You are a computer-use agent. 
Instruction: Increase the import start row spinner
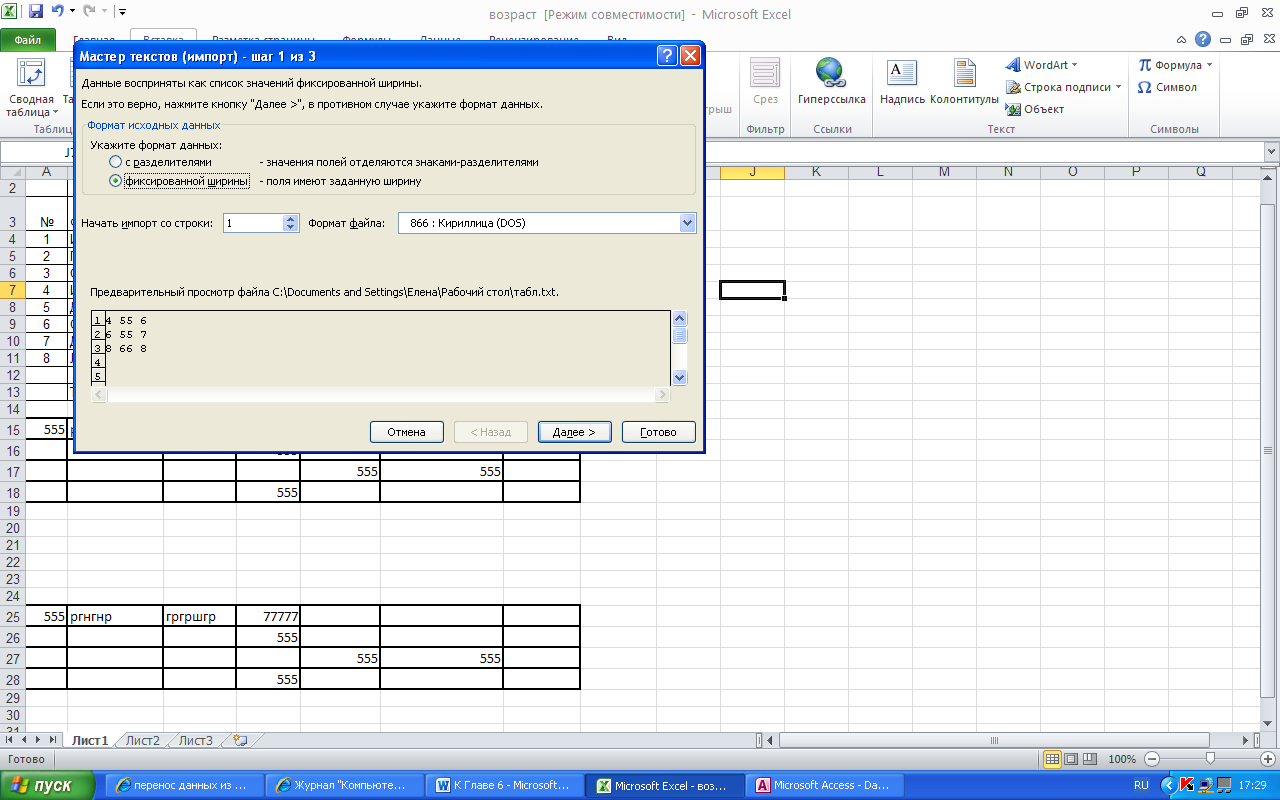coord(291,219)
